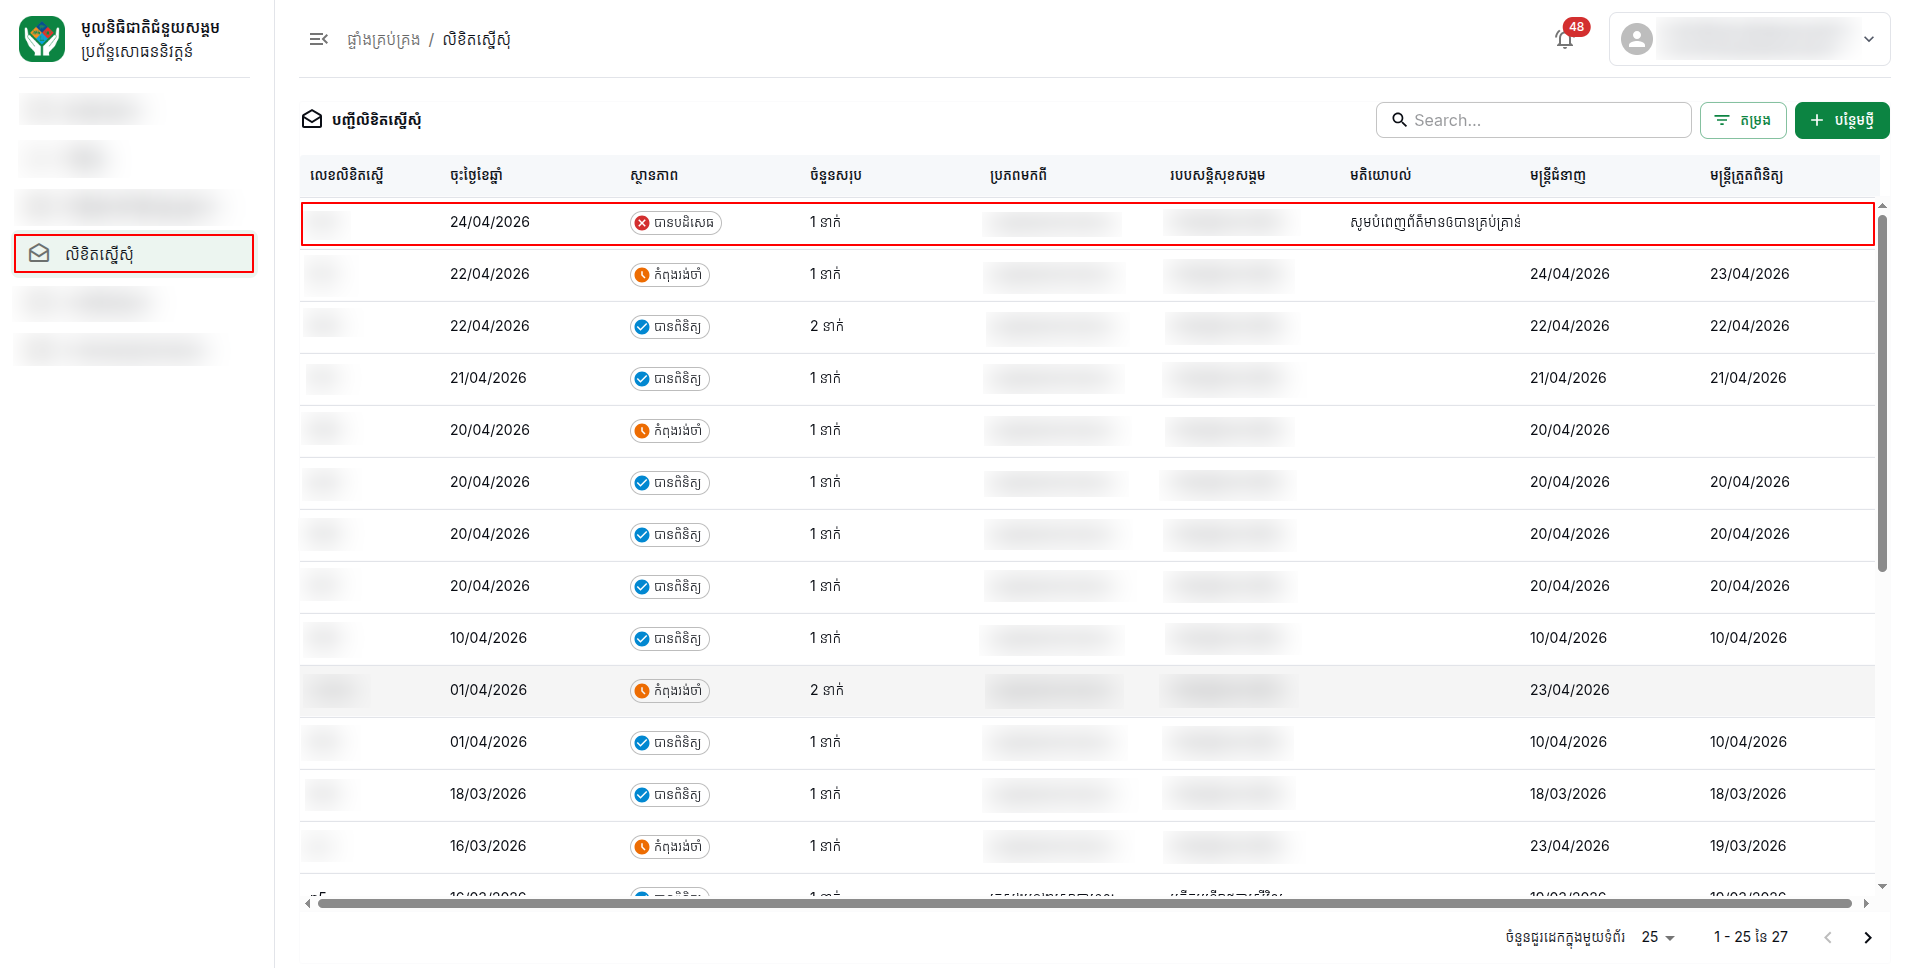The image size is (1907, 968).
Task: Open the rows-per-page dropdown showing 25
Action: pyautogui.click(x=1658, y=937)
